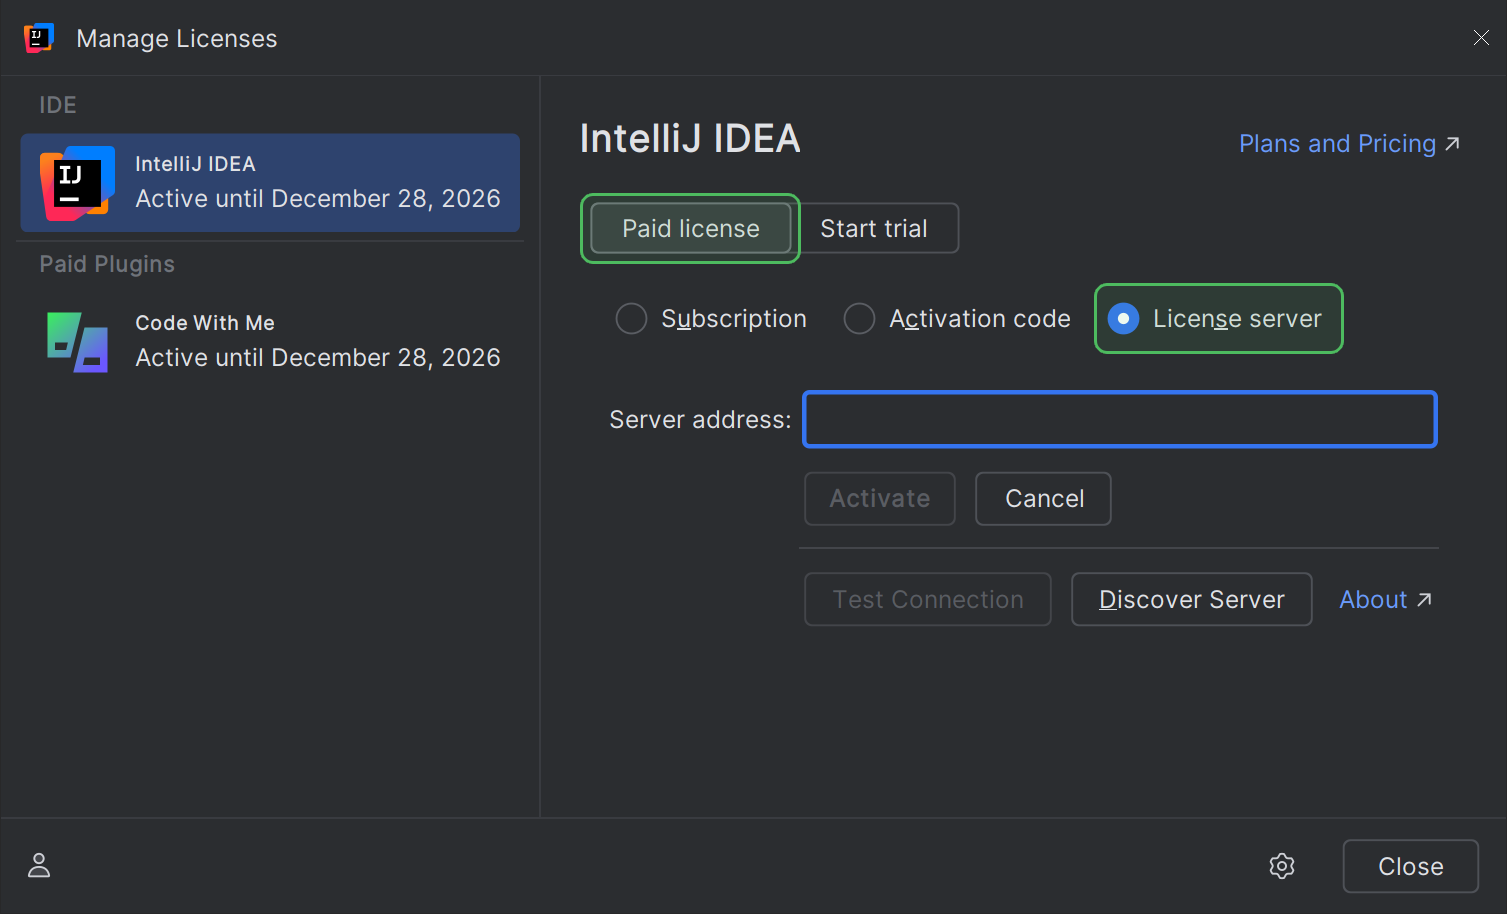
Task: Click the dialog close X icon
Action: coord(1480,37)
